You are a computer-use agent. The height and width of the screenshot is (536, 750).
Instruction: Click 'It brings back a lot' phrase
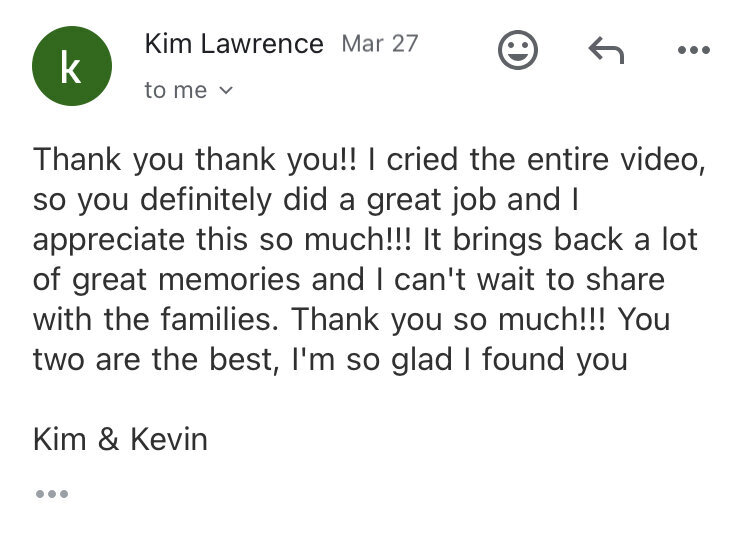561,240
